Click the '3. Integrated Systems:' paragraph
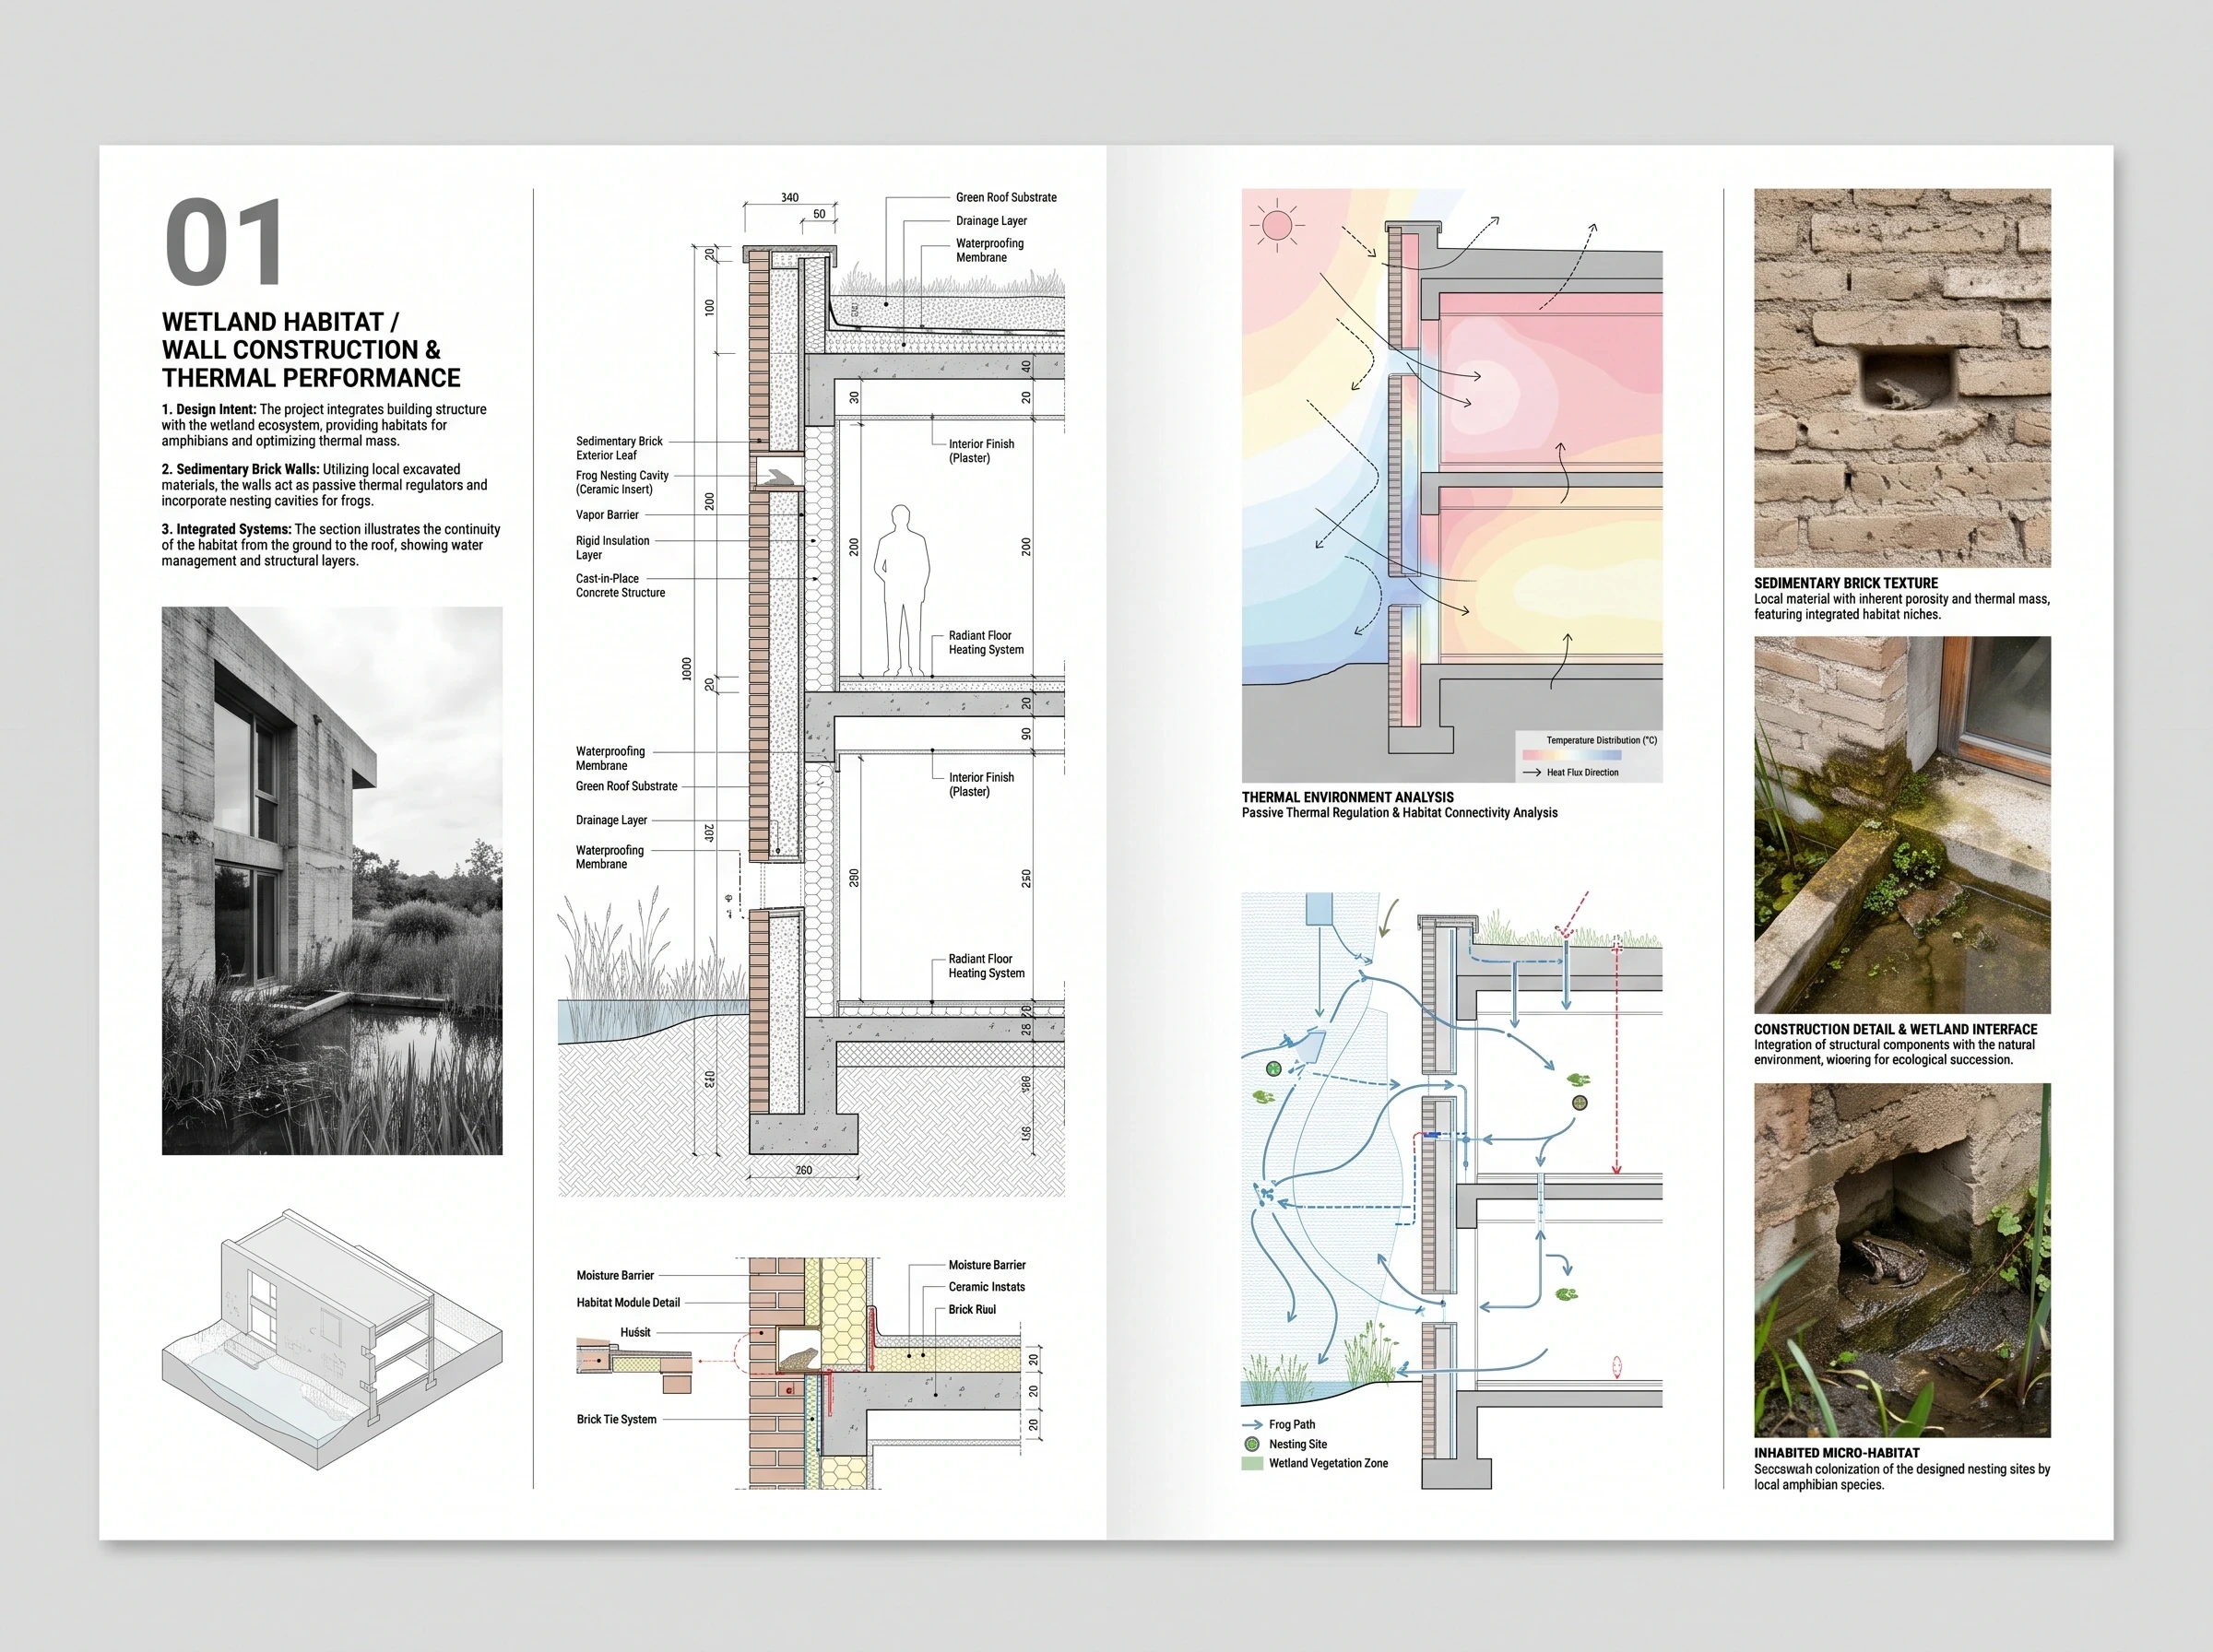Screen dimensions: 2213x1652 (x=331, y=545)
